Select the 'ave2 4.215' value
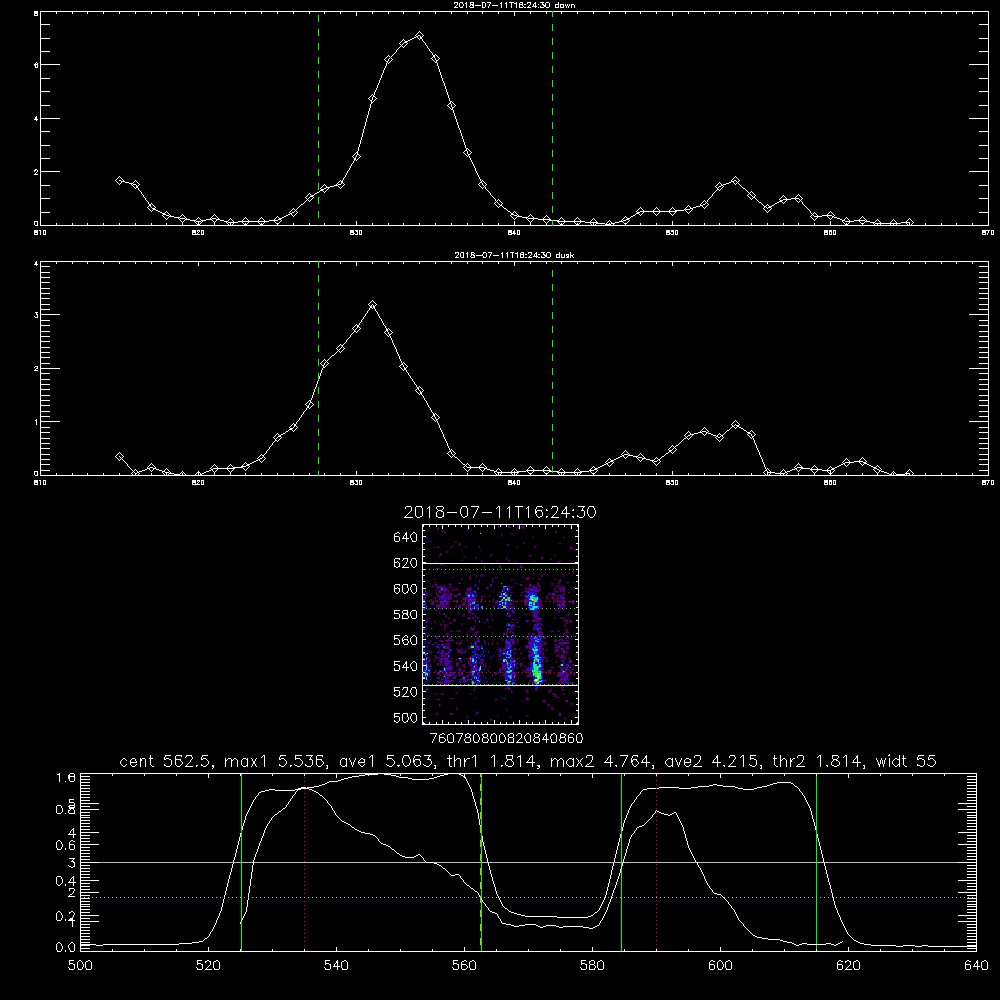 711,761
